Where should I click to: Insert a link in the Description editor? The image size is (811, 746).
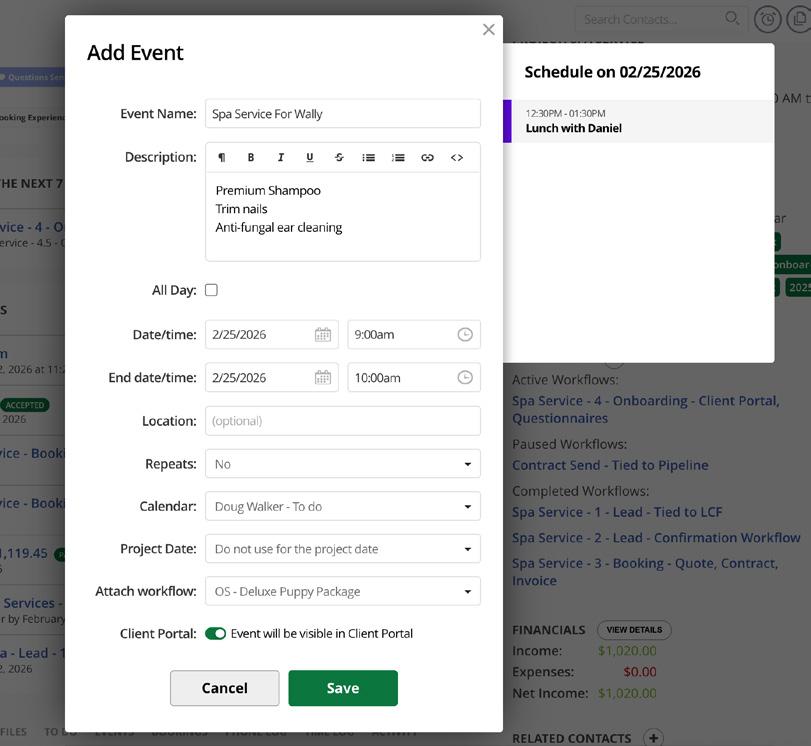tap(427, 158)
